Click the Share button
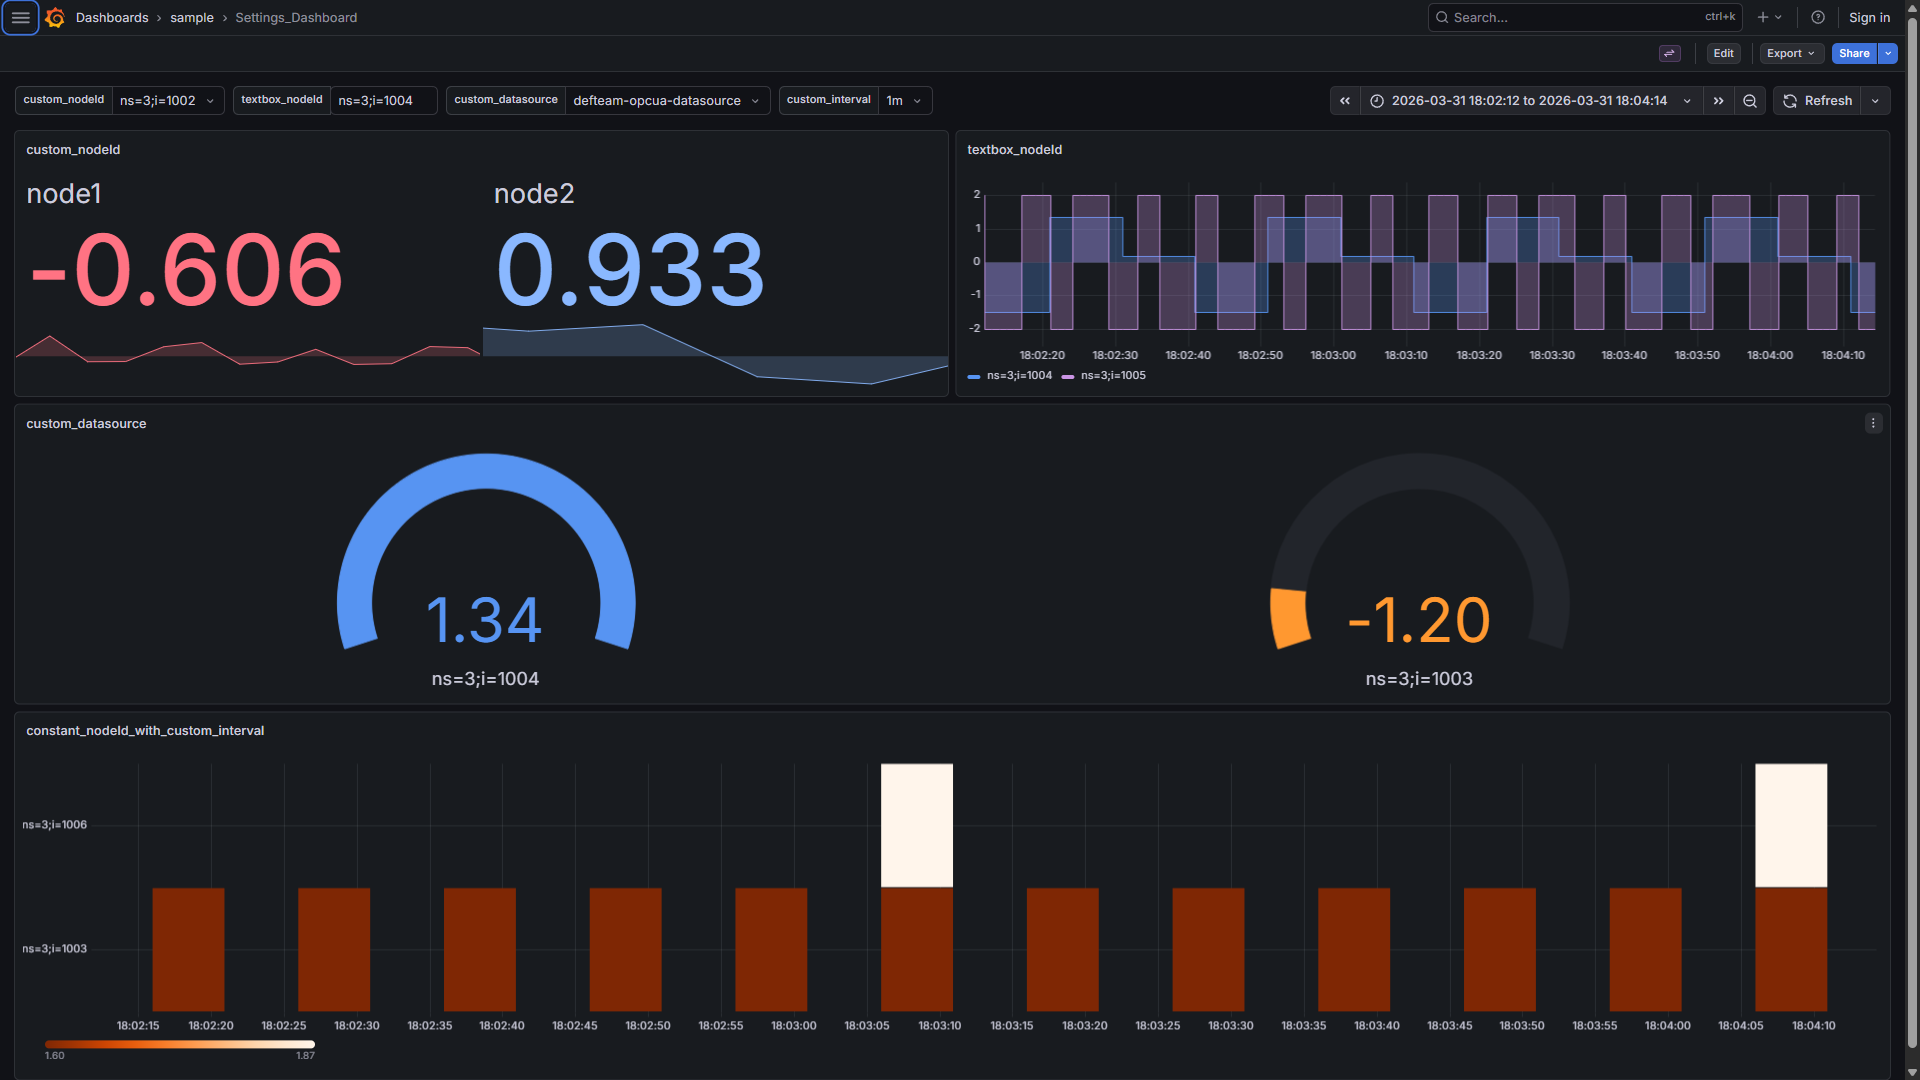Image resolution: width=1920 pixels, height=1080 pixels. 1854,54
